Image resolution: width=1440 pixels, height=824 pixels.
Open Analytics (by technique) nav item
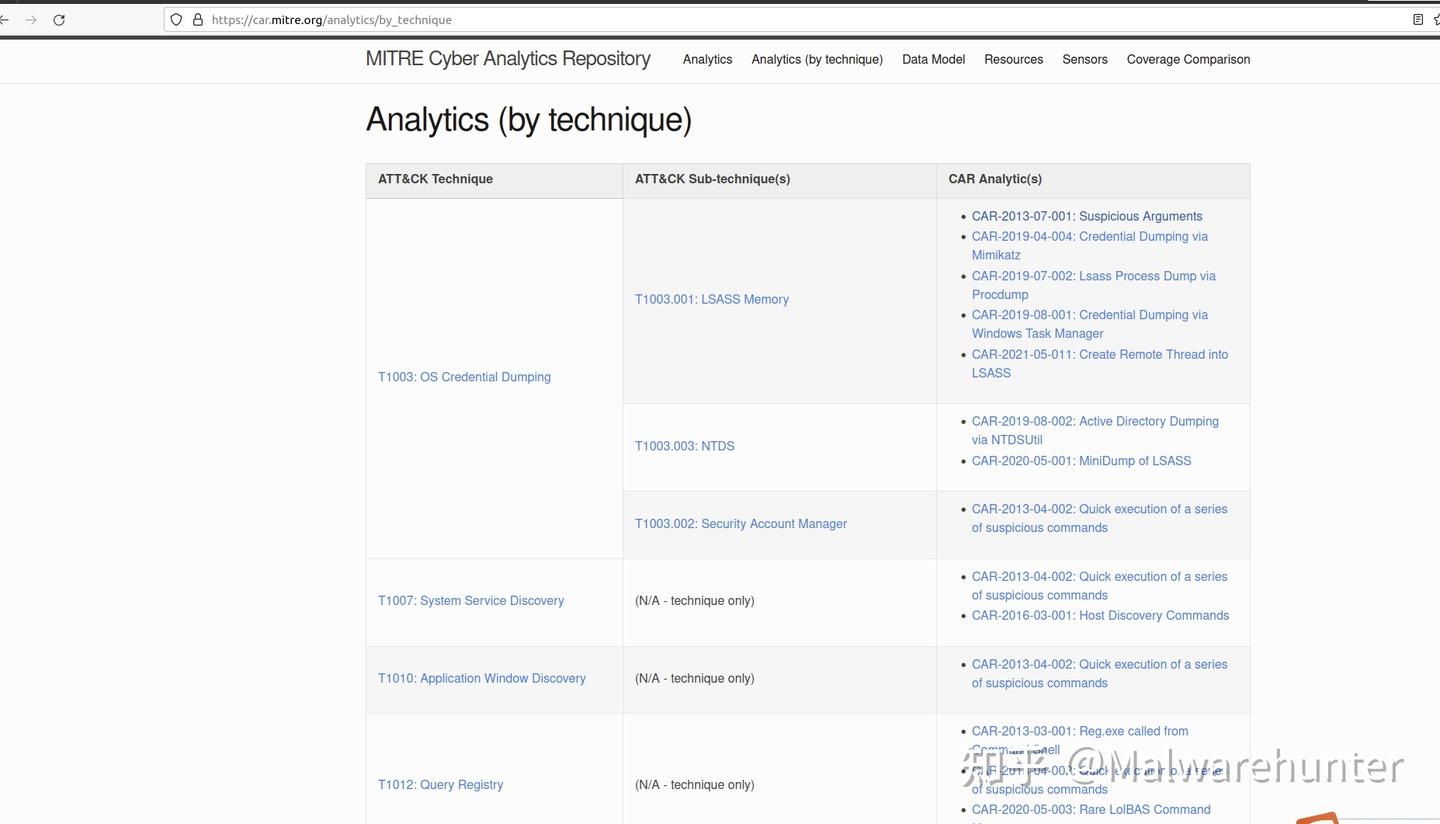(817, 59)
